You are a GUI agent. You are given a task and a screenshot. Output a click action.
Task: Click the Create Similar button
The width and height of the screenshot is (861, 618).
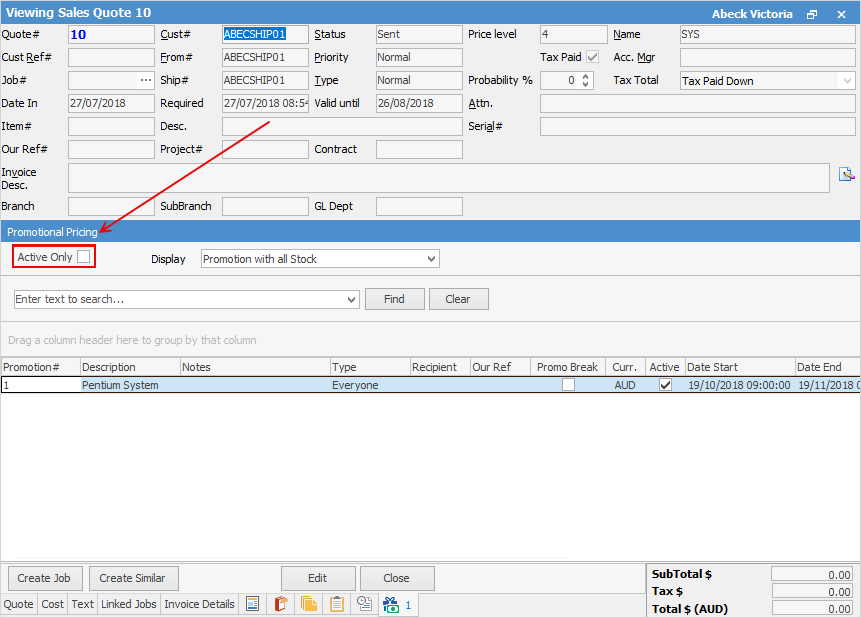click(x=133, y=578)
